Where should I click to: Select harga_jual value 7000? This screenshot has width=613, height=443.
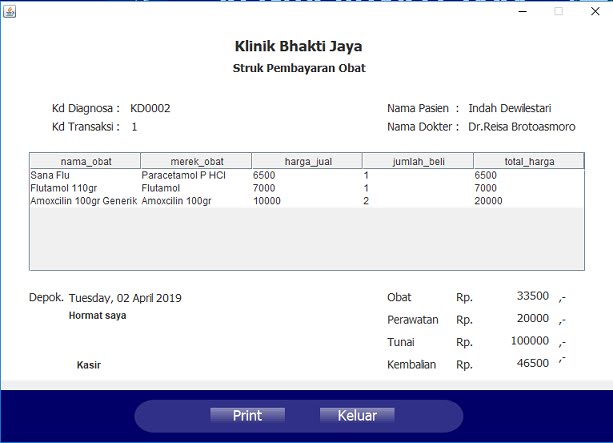(x=307, y=188)
